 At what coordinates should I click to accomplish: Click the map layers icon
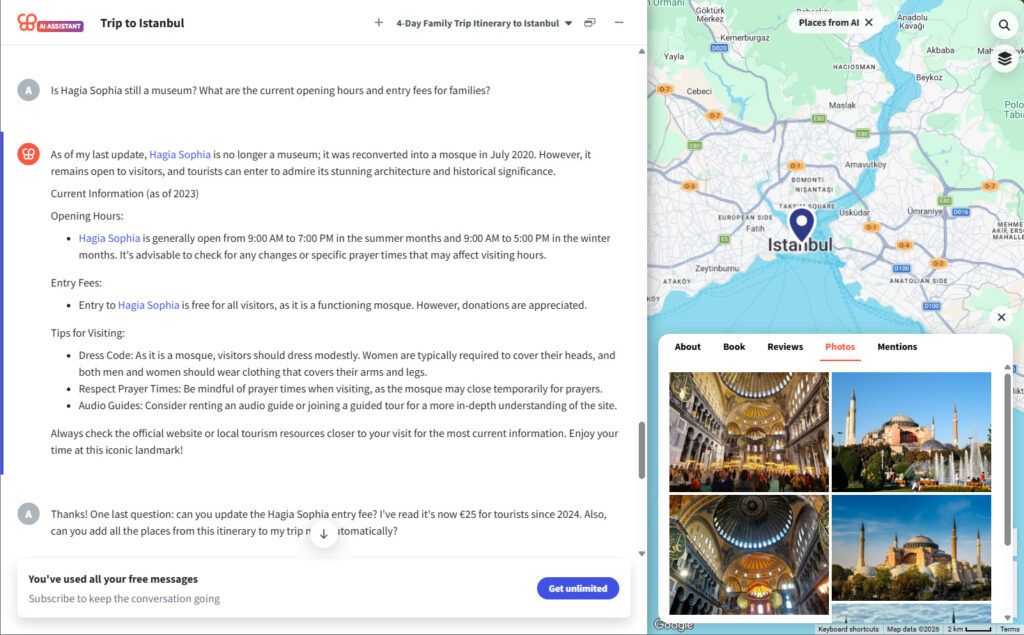[x=1004, y=58]
